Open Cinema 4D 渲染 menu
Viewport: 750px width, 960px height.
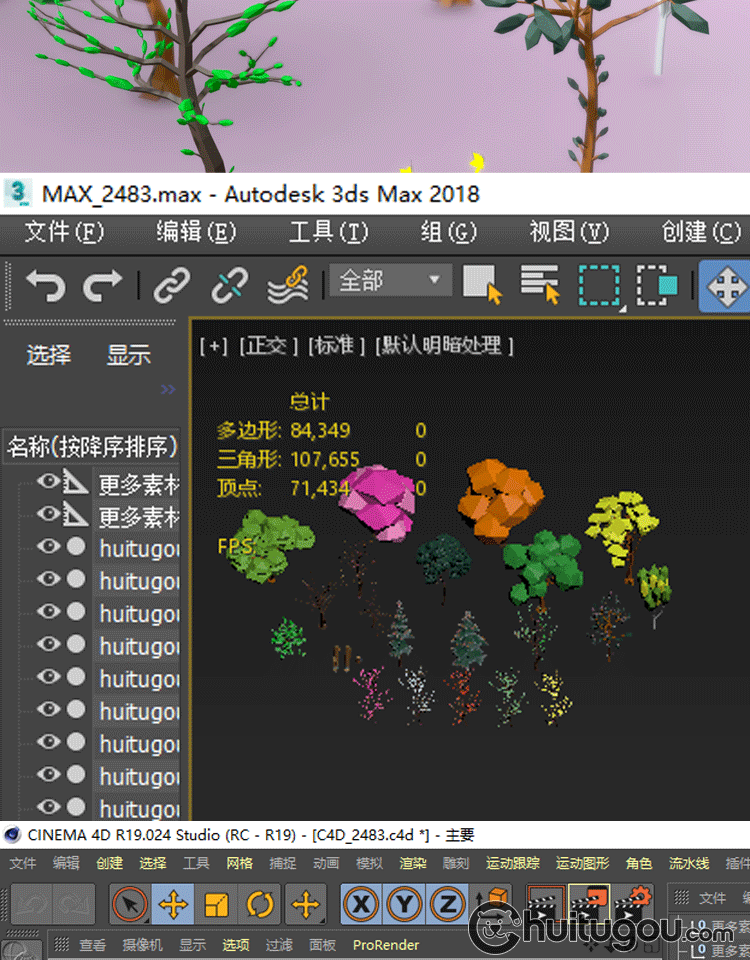413,863
